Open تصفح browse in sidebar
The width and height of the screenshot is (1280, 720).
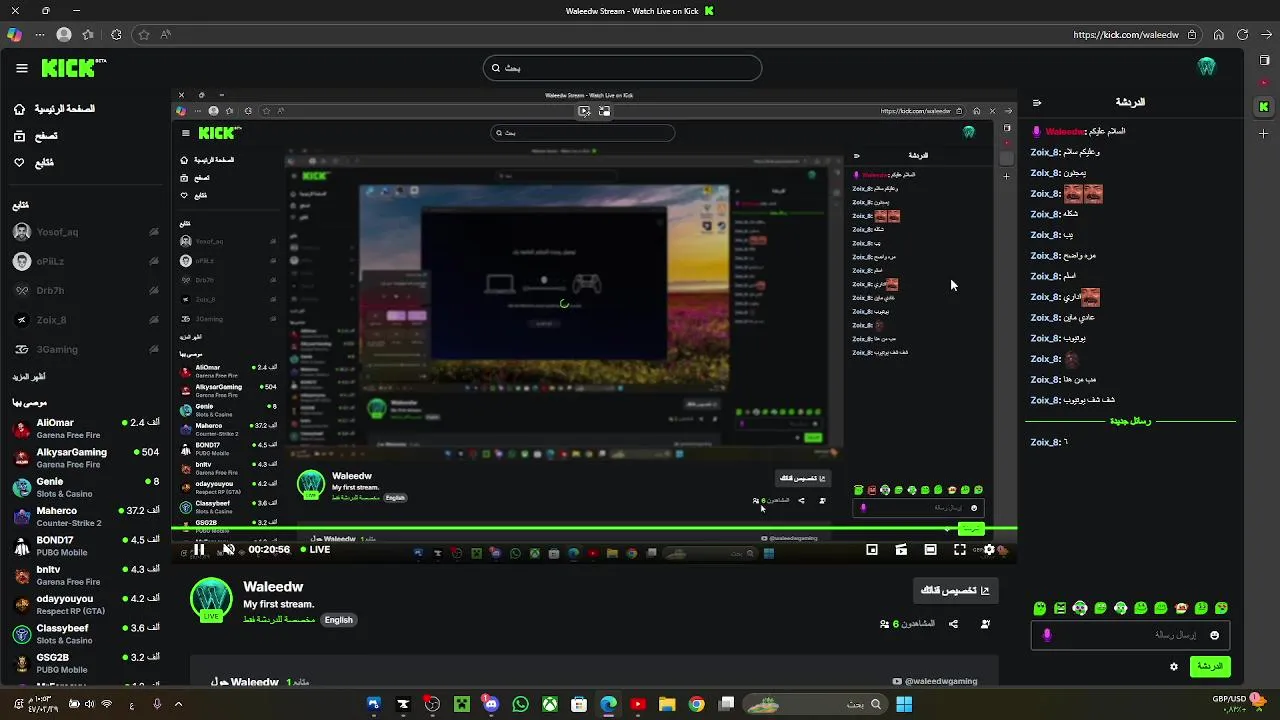point(36,136)
